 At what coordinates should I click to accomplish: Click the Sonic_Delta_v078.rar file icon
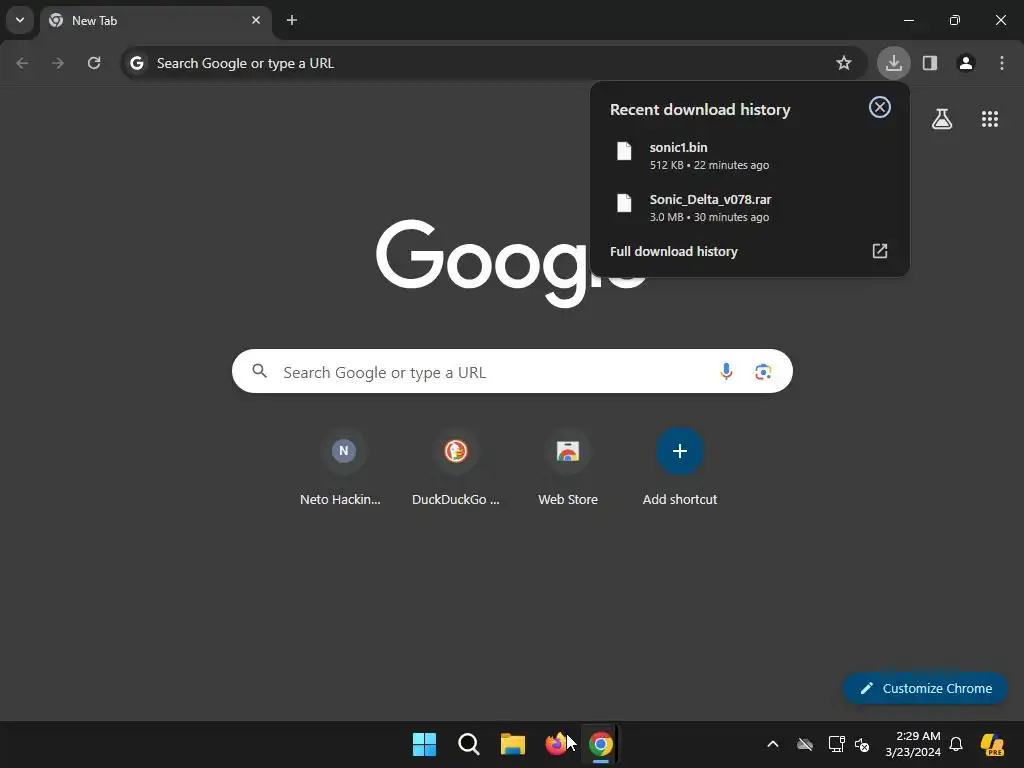(x=624, y=203)
